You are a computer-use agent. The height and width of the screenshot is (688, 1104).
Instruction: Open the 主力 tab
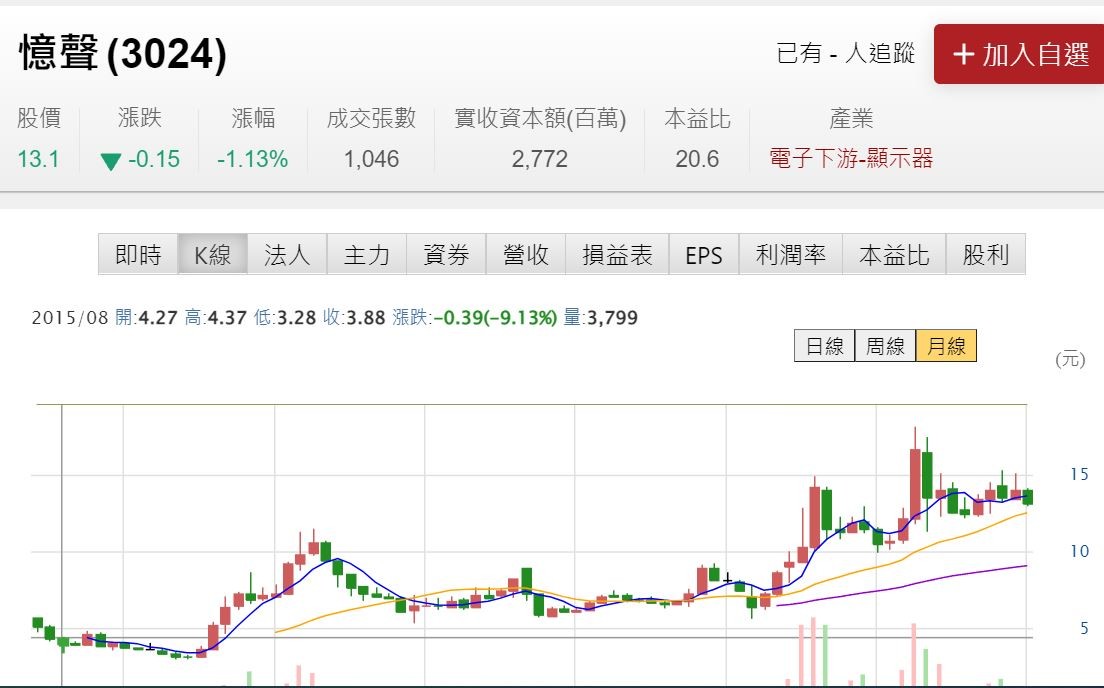(367, 255)
